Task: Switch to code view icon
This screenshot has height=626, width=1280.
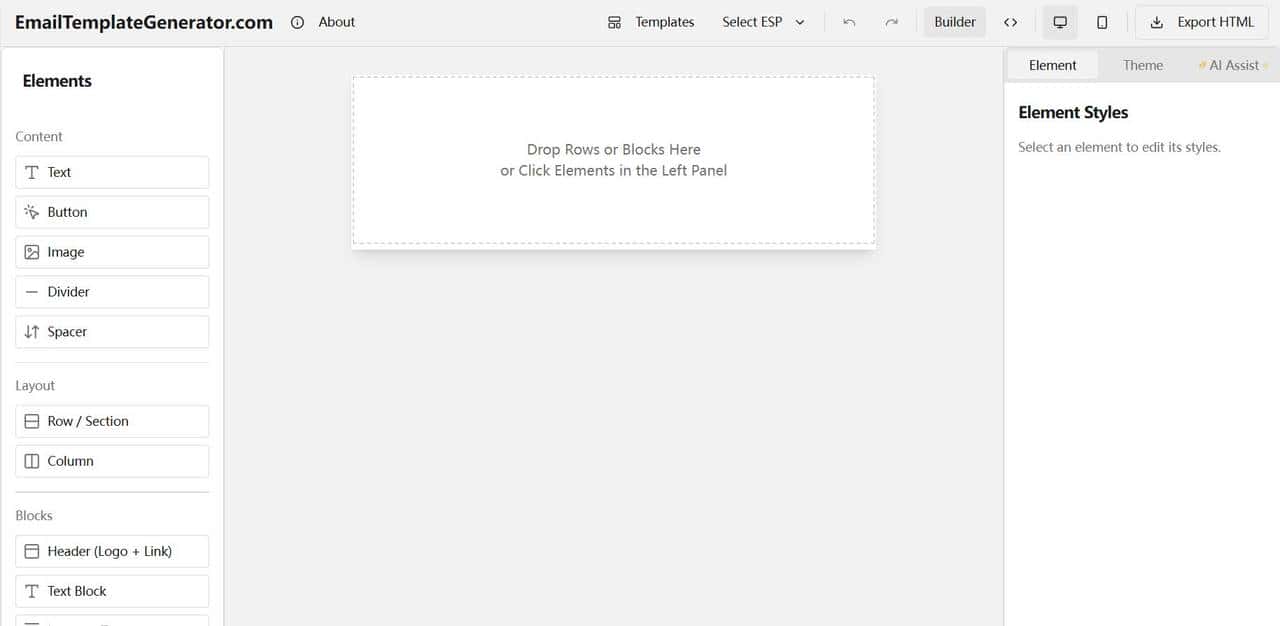Action: click(1010, 22)
